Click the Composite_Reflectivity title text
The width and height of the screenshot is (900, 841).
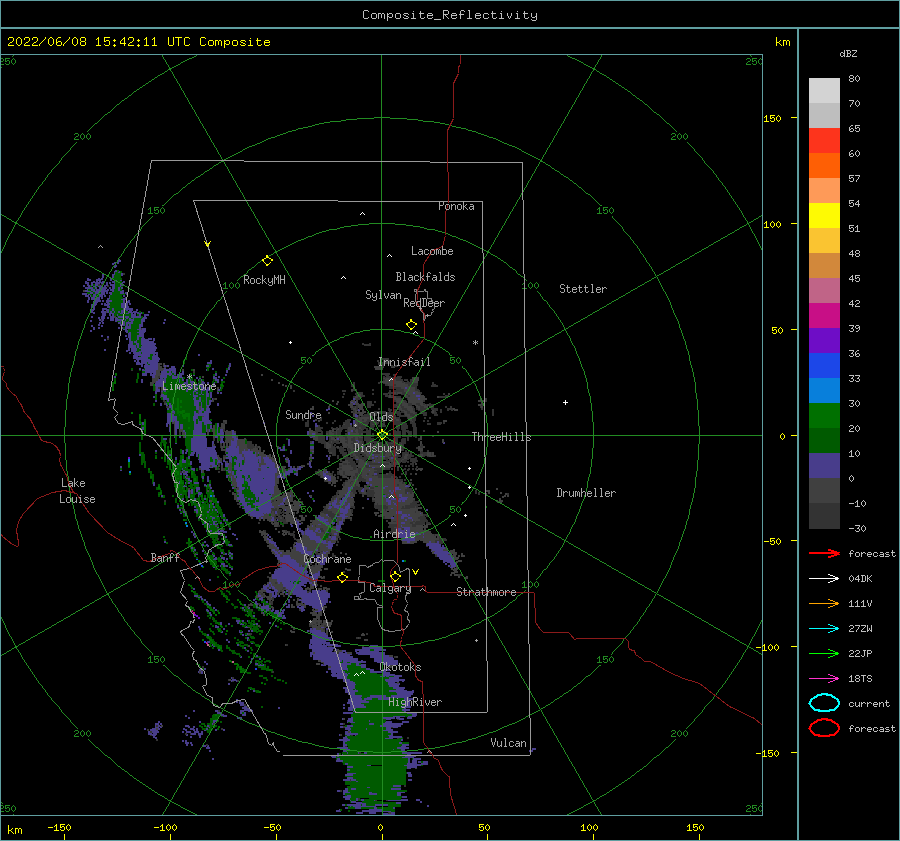[x=450, y=15]
